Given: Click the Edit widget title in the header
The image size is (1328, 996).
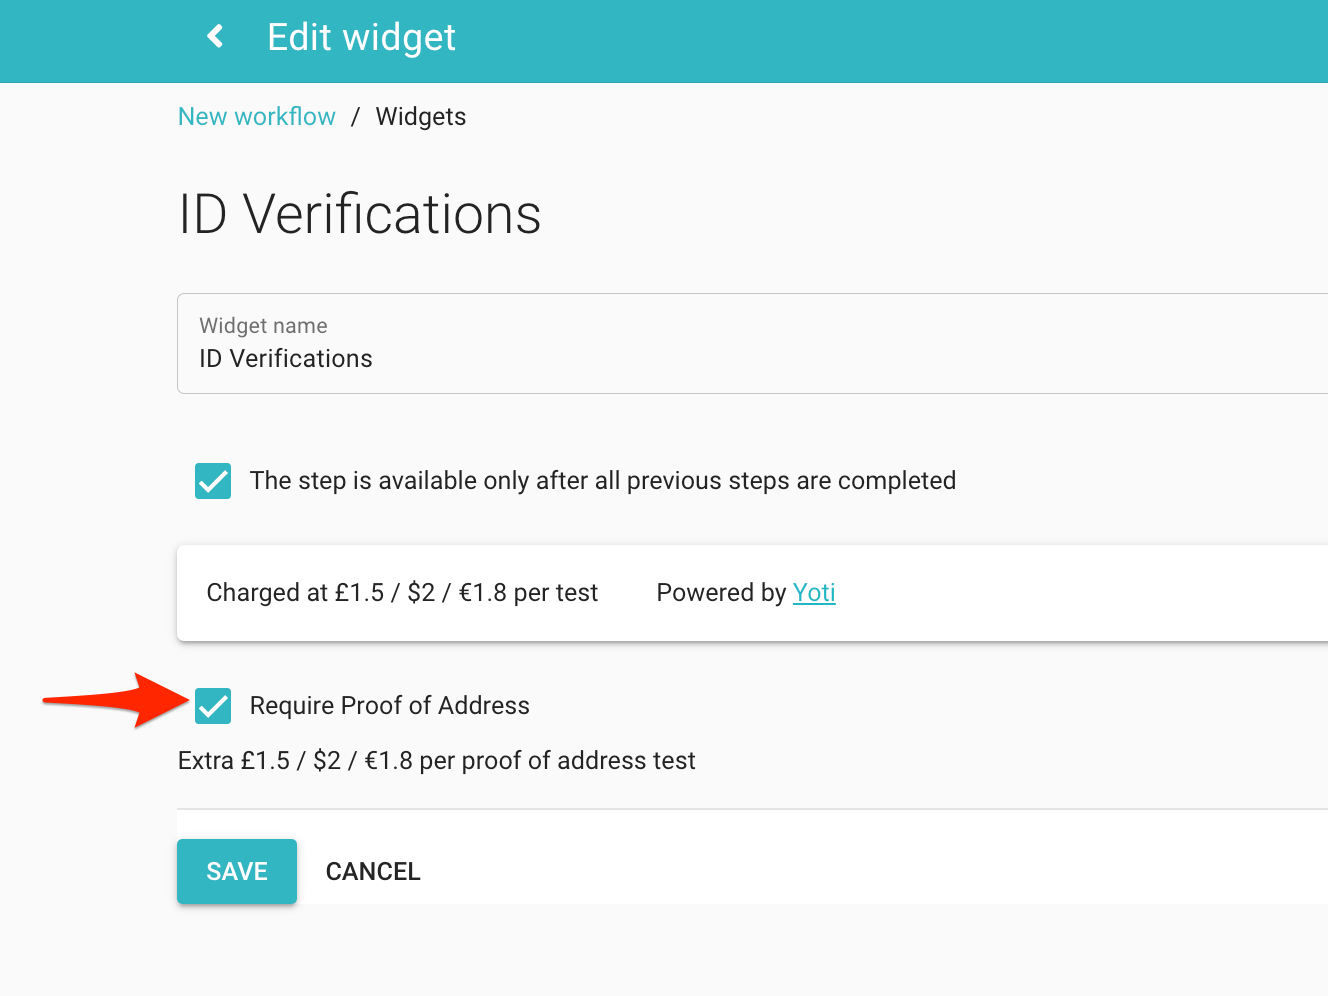Looking at the screenshot, I should click(361, 37).
